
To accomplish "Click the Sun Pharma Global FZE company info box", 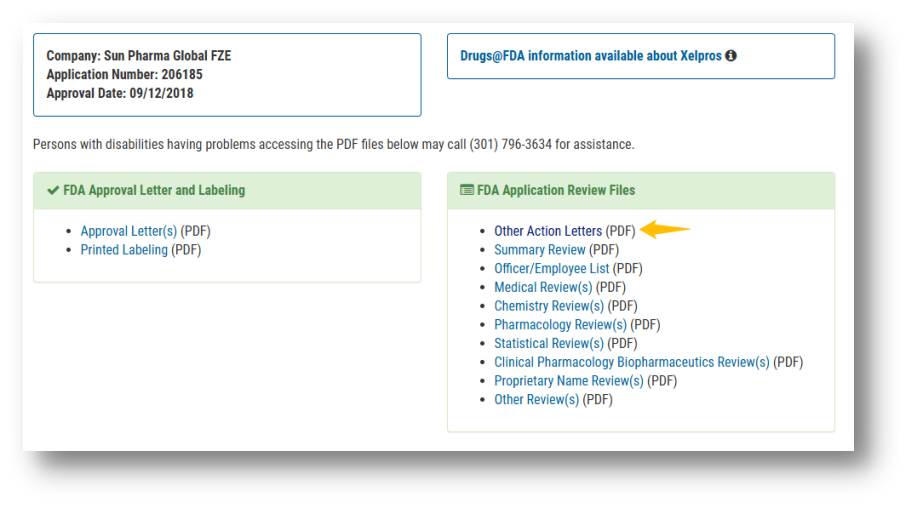I will pyautogui.click(x=227, y=75).
